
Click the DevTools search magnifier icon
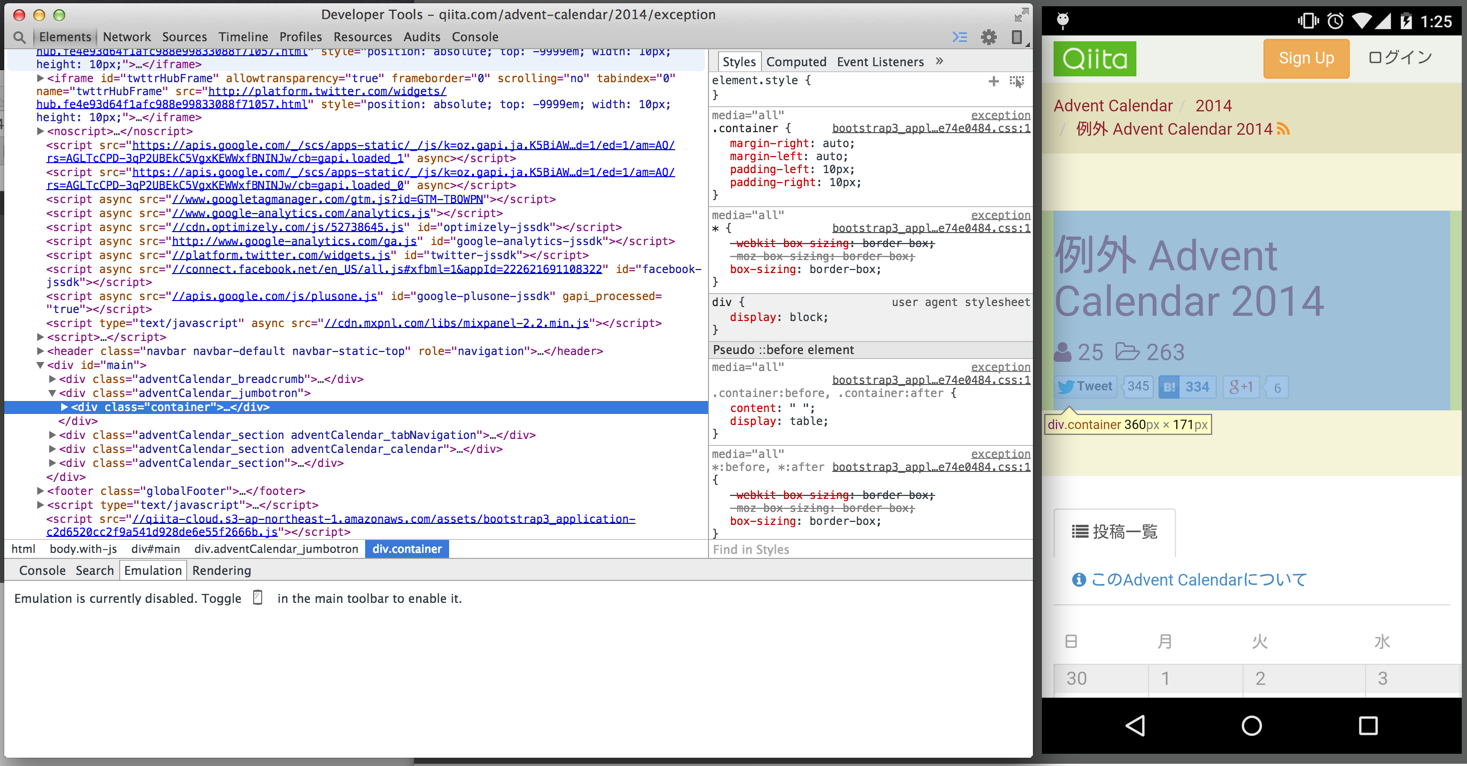point(19,37)
